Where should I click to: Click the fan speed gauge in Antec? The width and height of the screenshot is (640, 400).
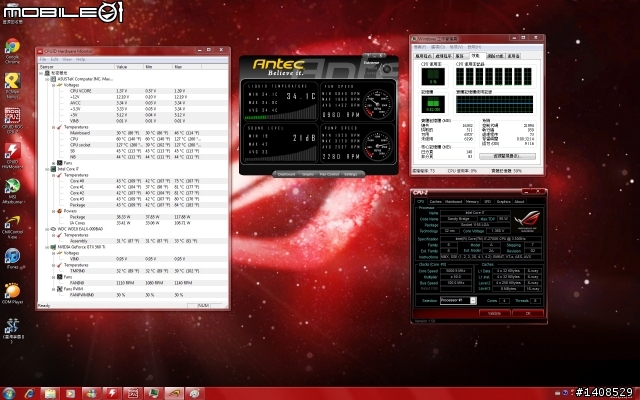(x=378, y=104)
